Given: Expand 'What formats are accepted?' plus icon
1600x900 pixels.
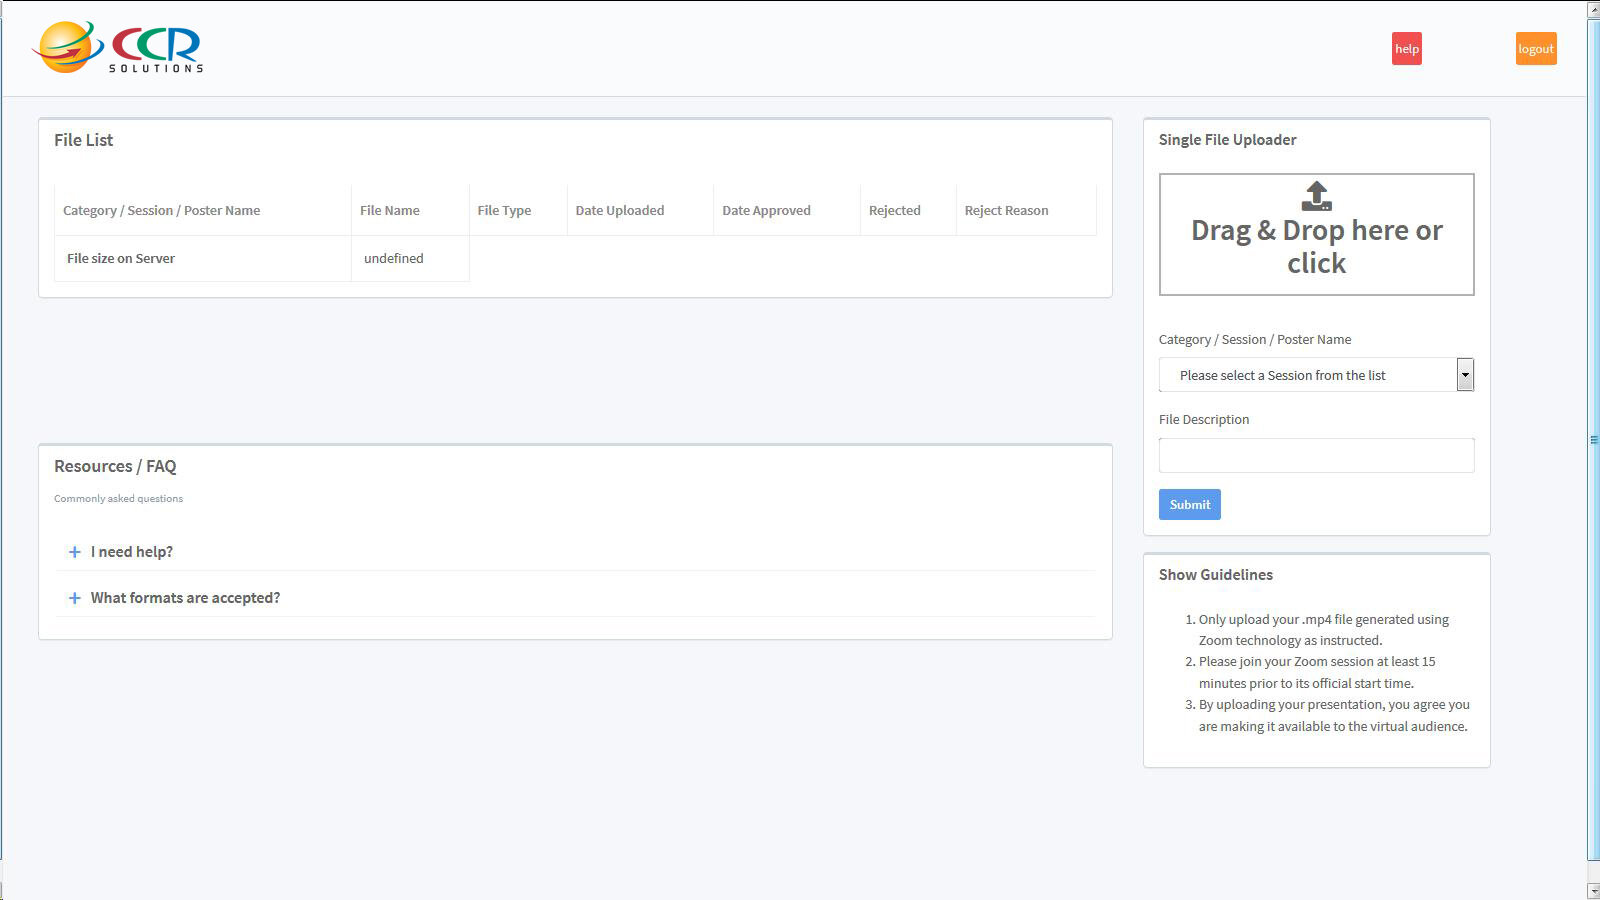Looking at the screenshot, I should [x=74, y=598].
